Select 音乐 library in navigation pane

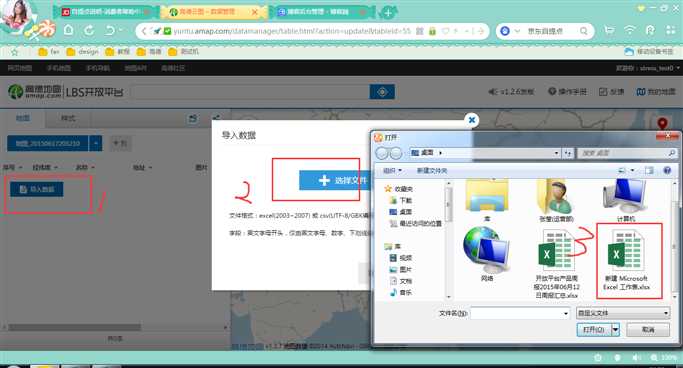(x=401, y=293)
